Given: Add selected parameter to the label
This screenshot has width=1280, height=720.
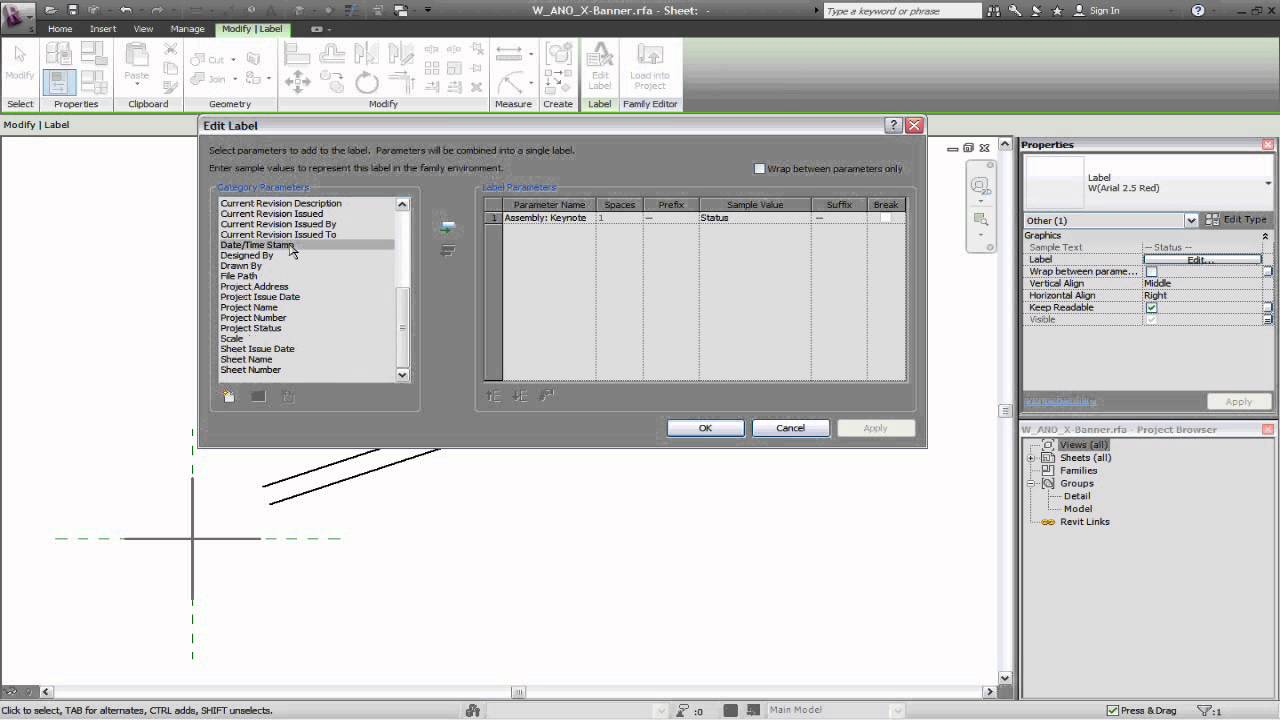Looking at the screenshot, I should tap(447, 227).
